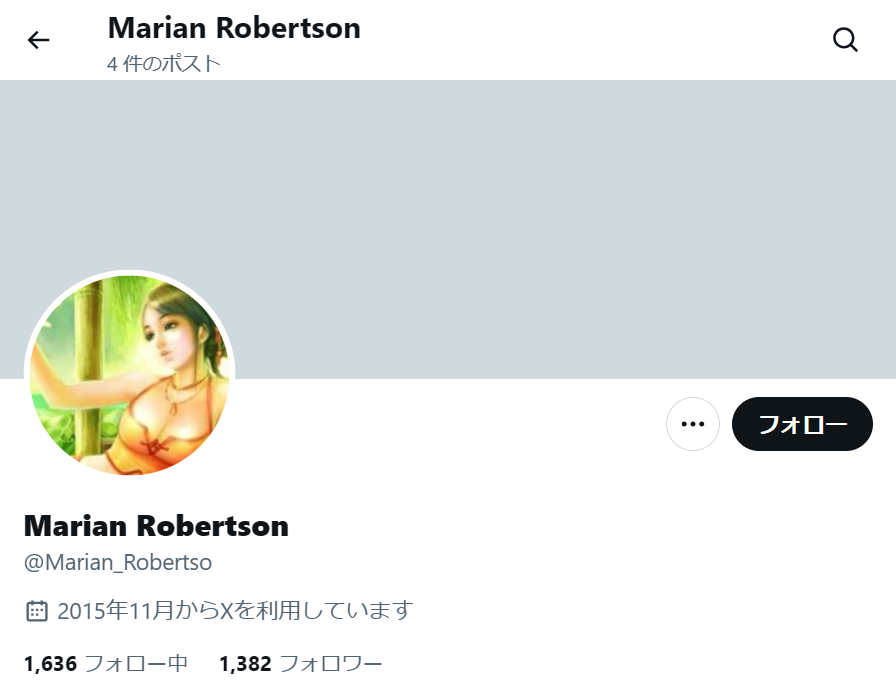Image resolution: width=896 pixels, height=684 pixels.
Task: Click the 1,636 following number
Action: click(x=50, y=663)
